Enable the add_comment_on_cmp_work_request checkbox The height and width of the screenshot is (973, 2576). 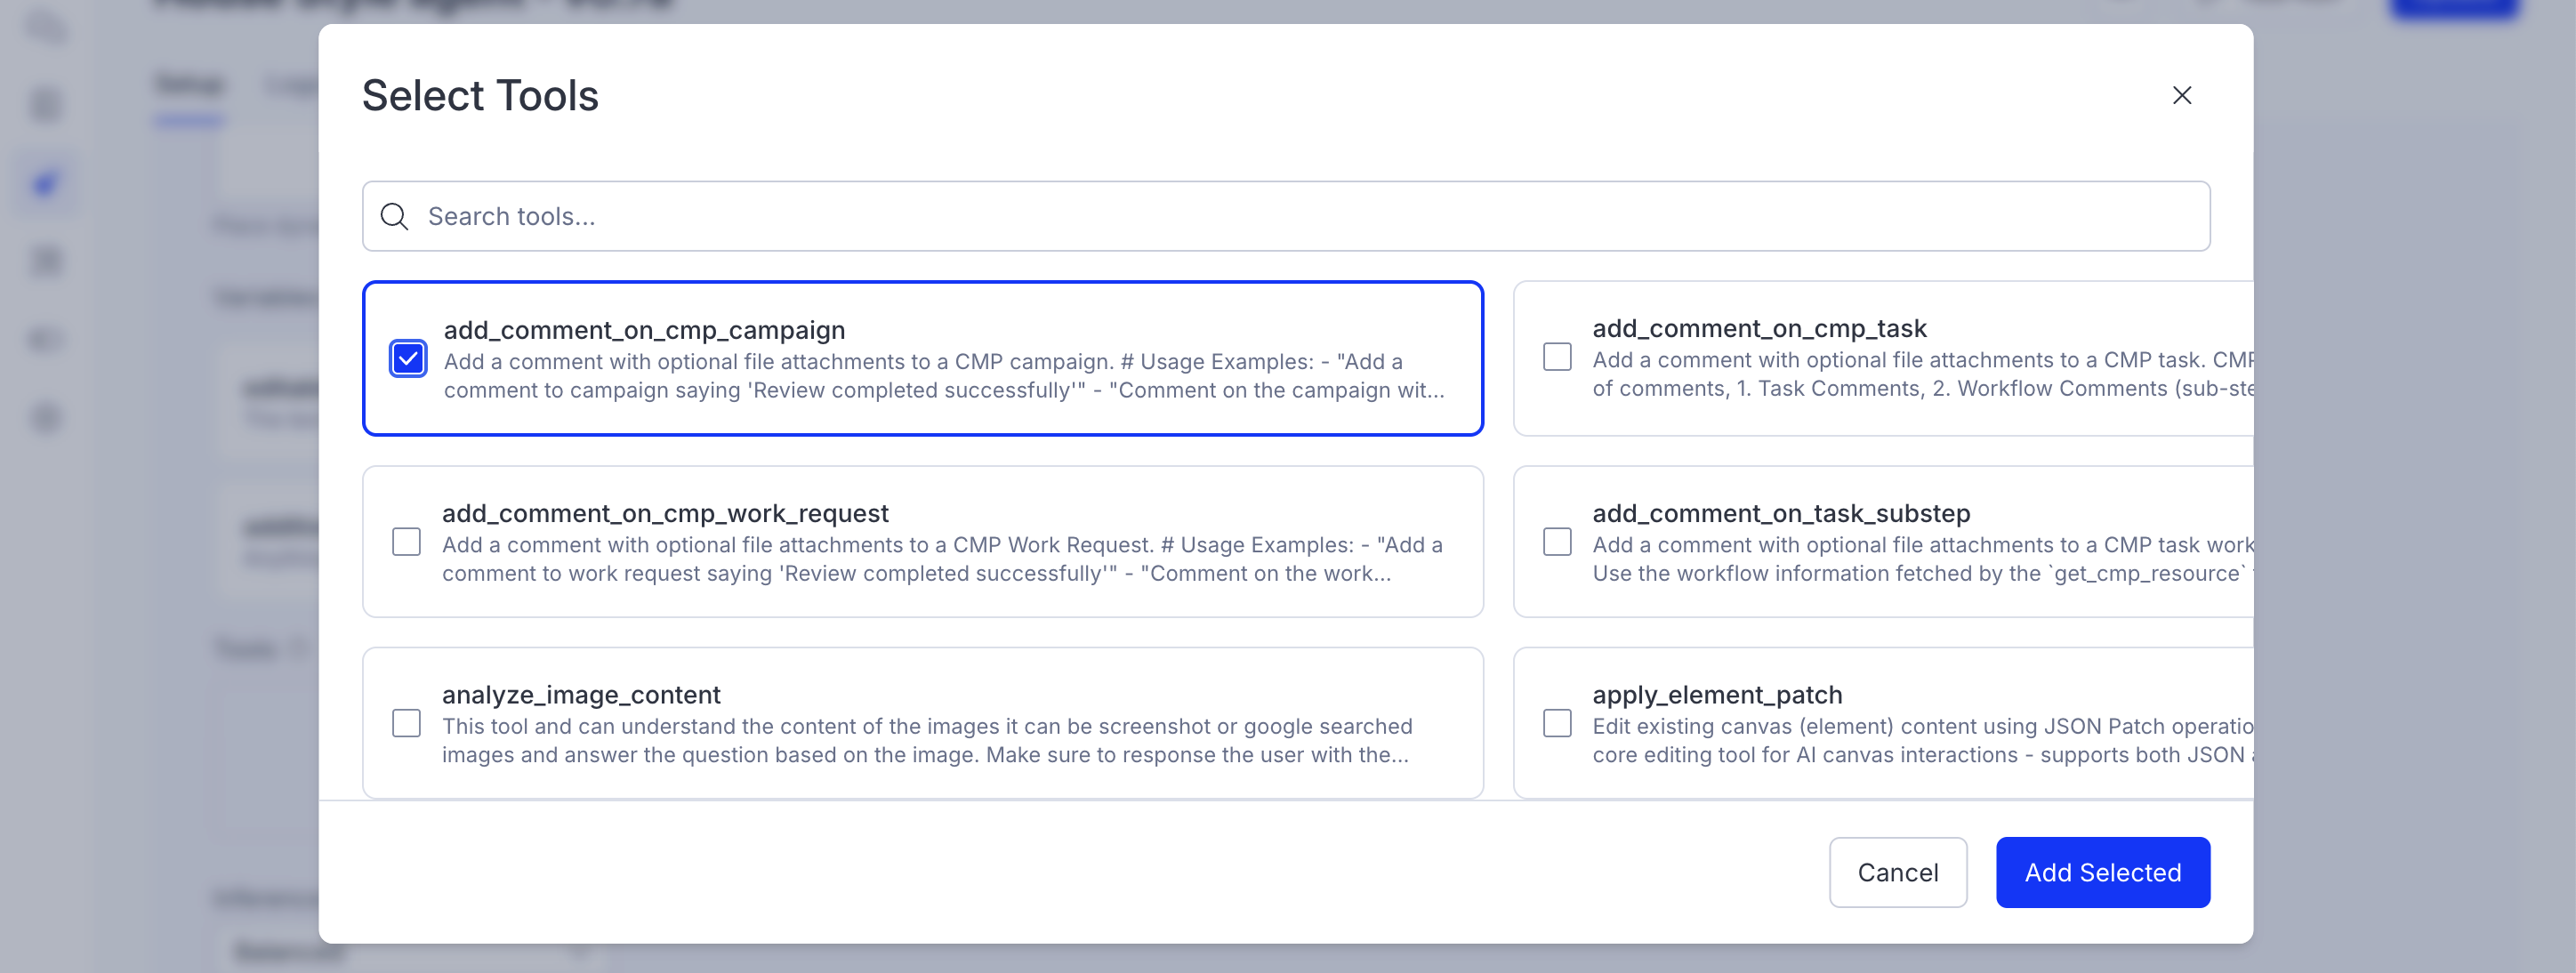tap(406, 542)
